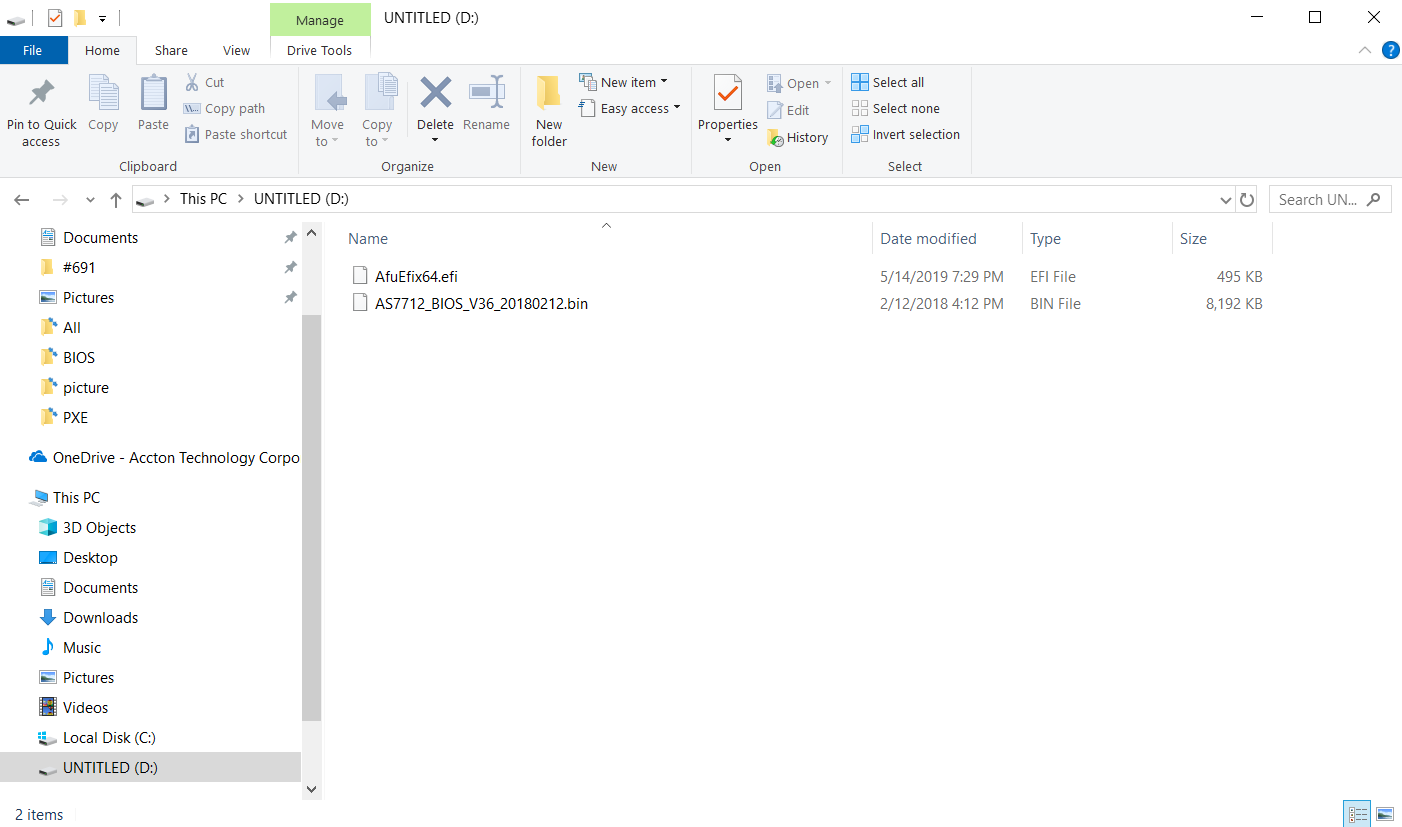Collapse the ribbon with the chevron
Screen dimensions: 1402x827
(1364, 50)
